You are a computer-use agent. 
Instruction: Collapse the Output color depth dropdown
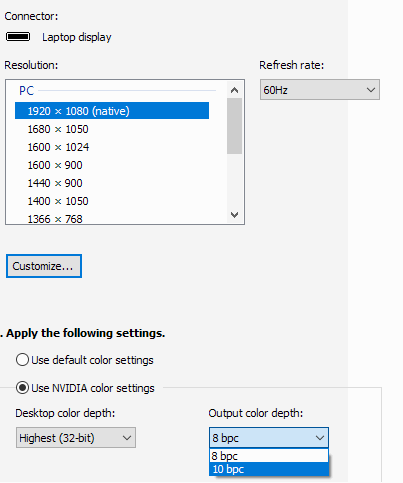[x=269, y=438]
